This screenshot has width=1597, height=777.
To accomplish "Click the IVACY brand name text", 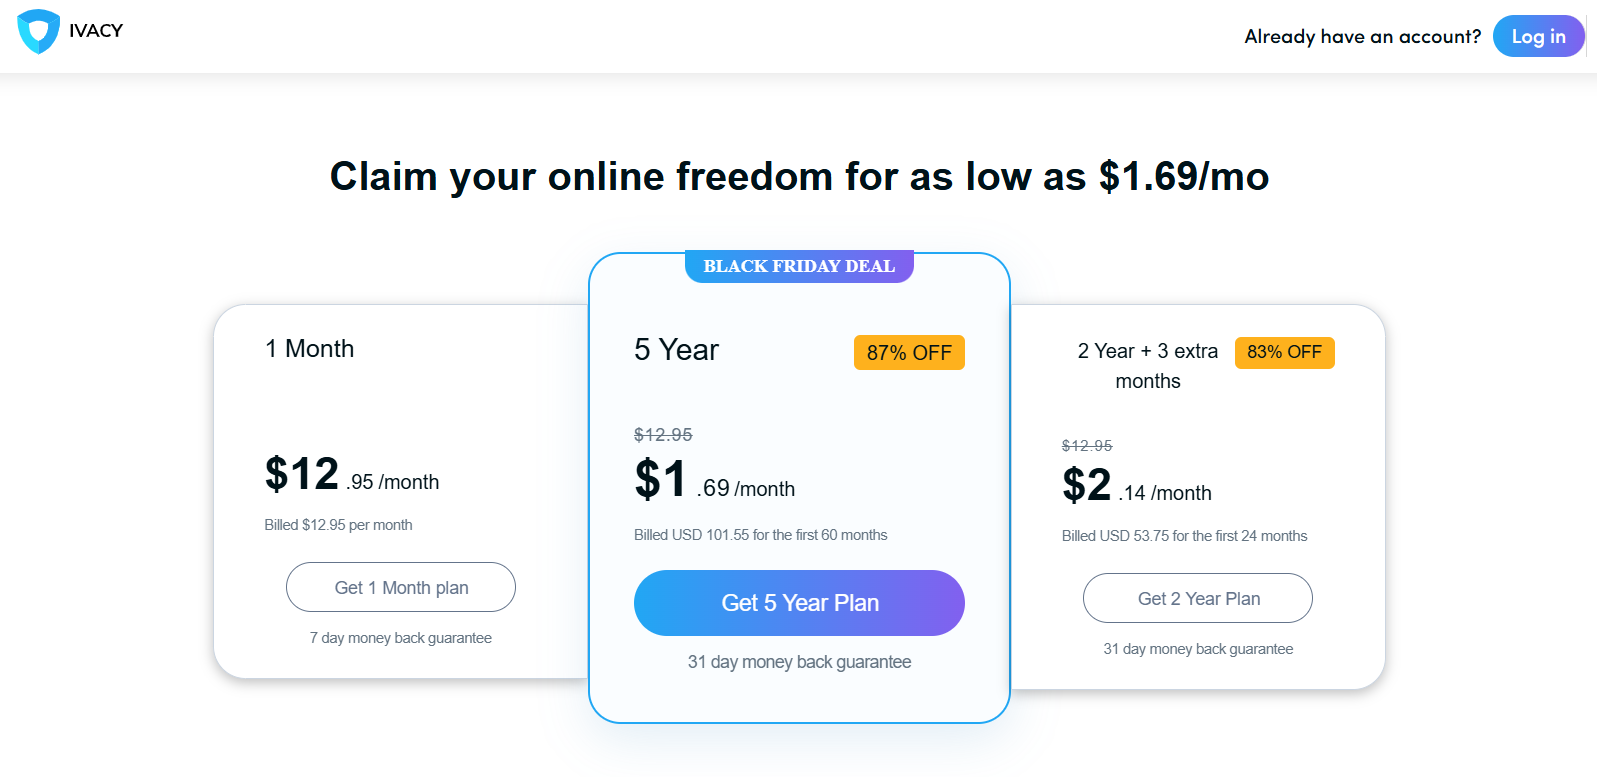I will [x=96, y=31].
